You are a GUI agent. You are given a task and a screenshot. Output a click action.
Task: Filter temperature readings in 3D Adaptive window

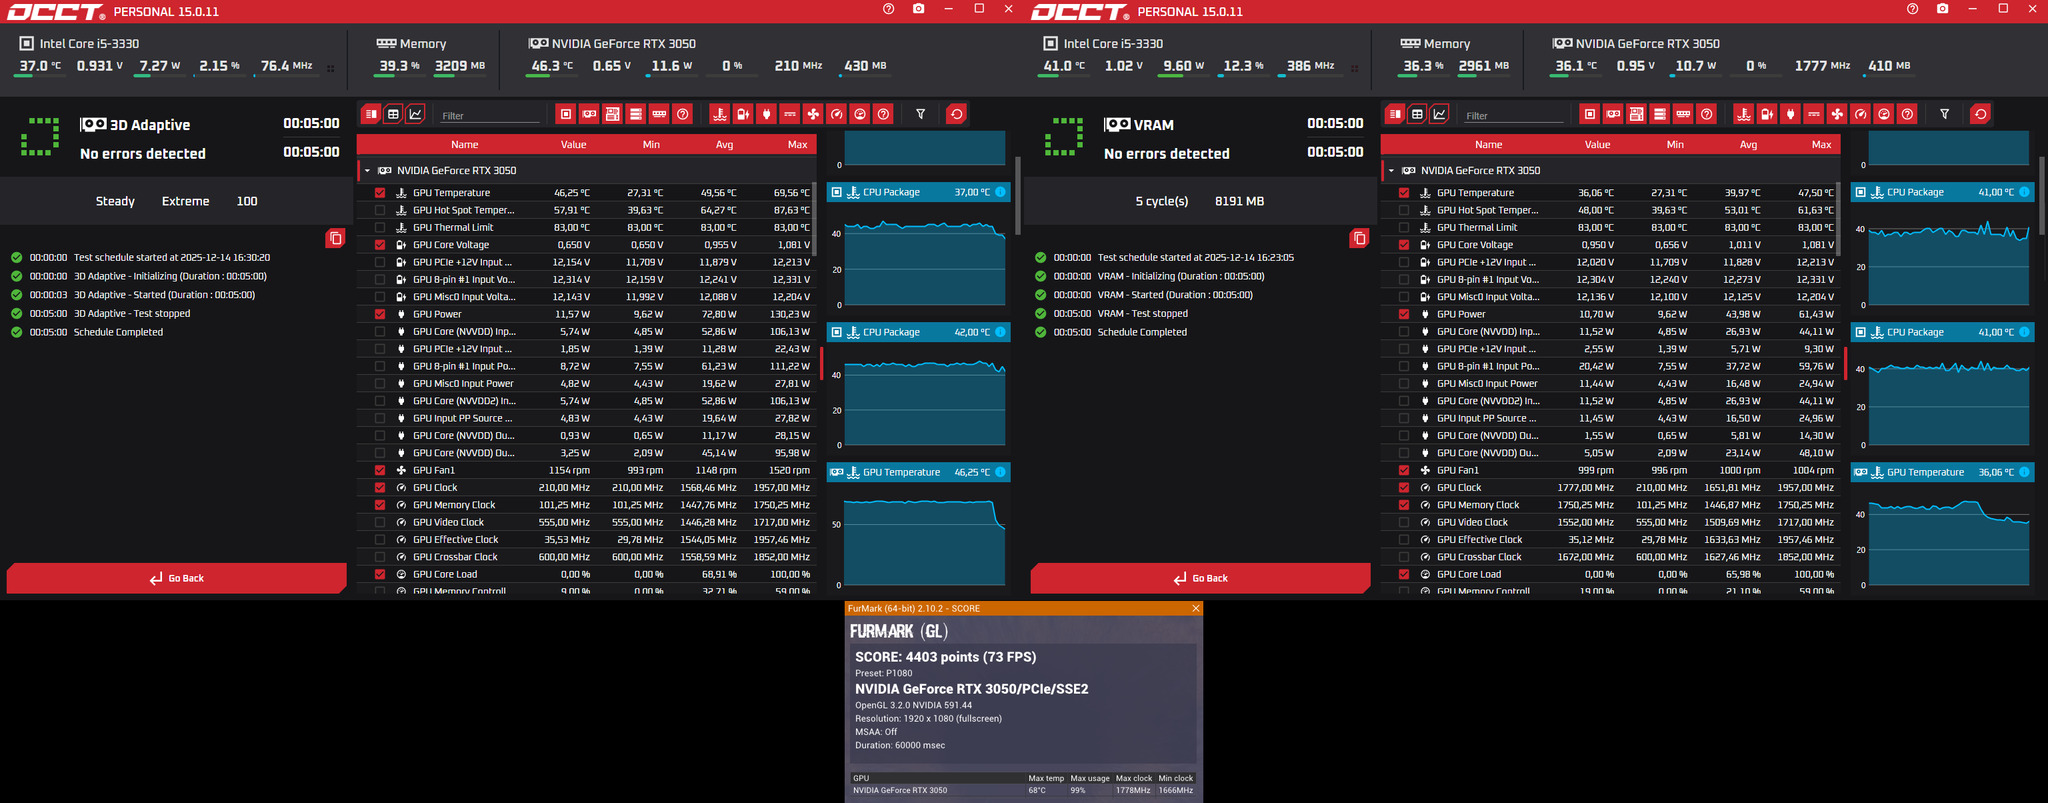click(x=719, y=114)
